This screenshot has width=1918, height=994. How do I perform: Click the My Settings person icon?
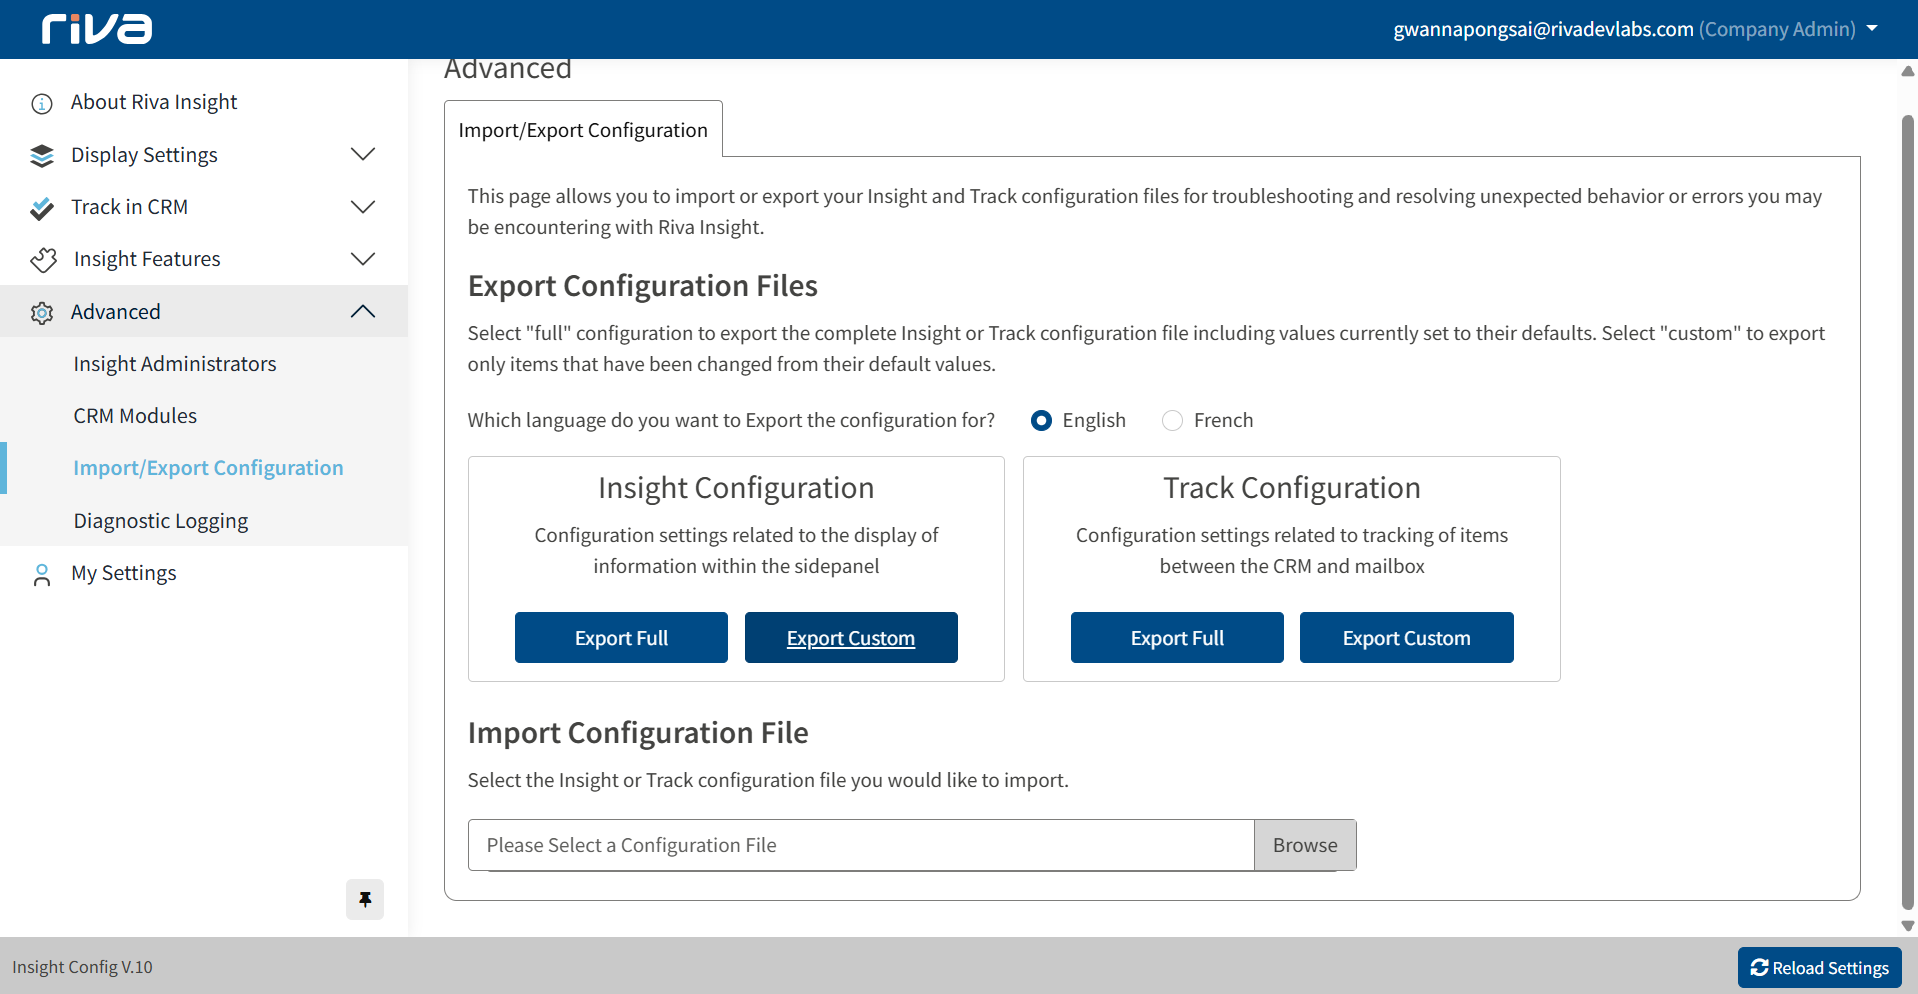[42, 574]
